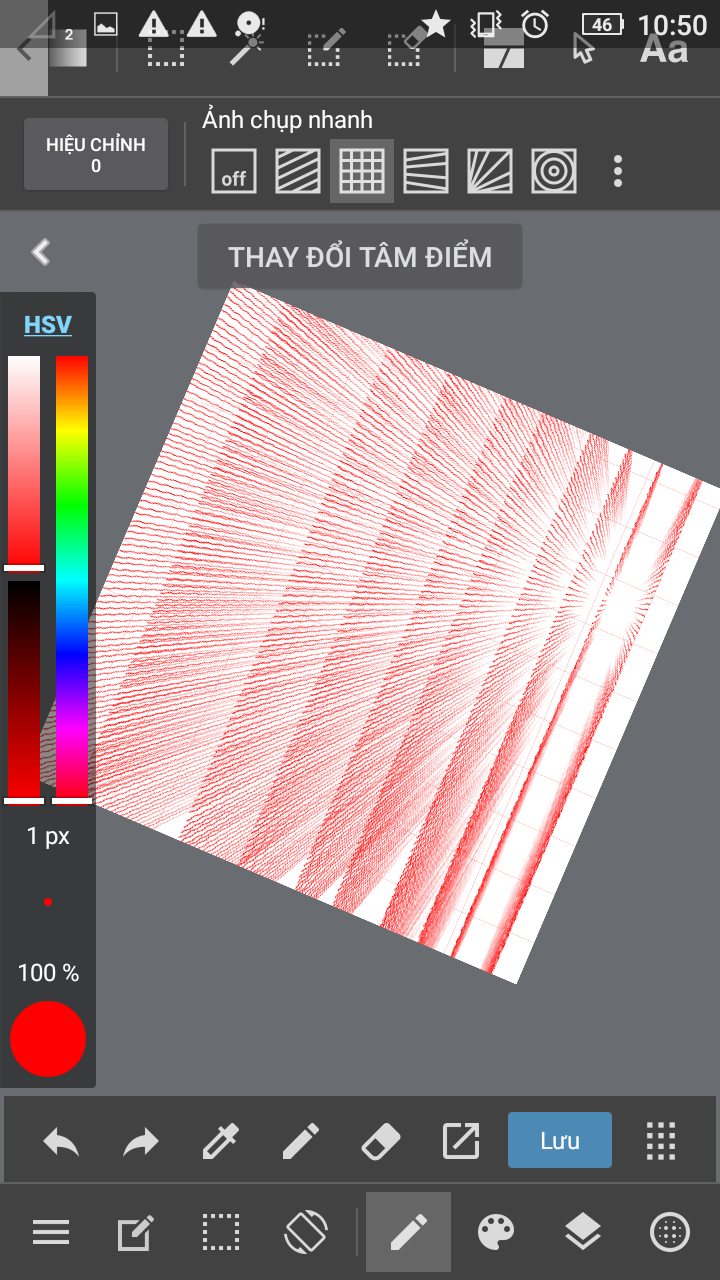Tap the 100 % opacity value

[48, 973]
